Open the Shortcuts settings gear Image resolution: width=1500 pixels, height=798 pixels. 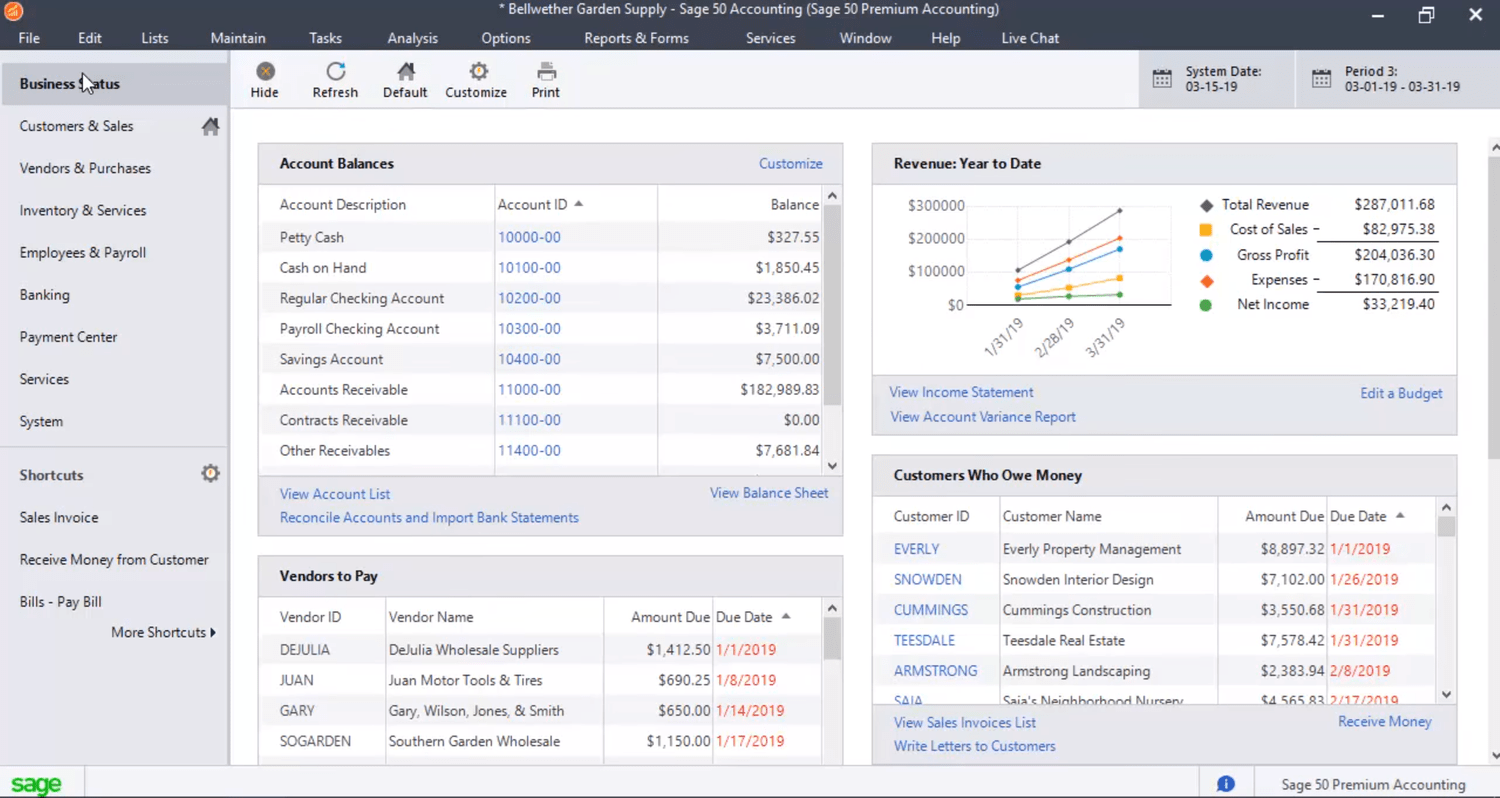(x=210, y=472)
